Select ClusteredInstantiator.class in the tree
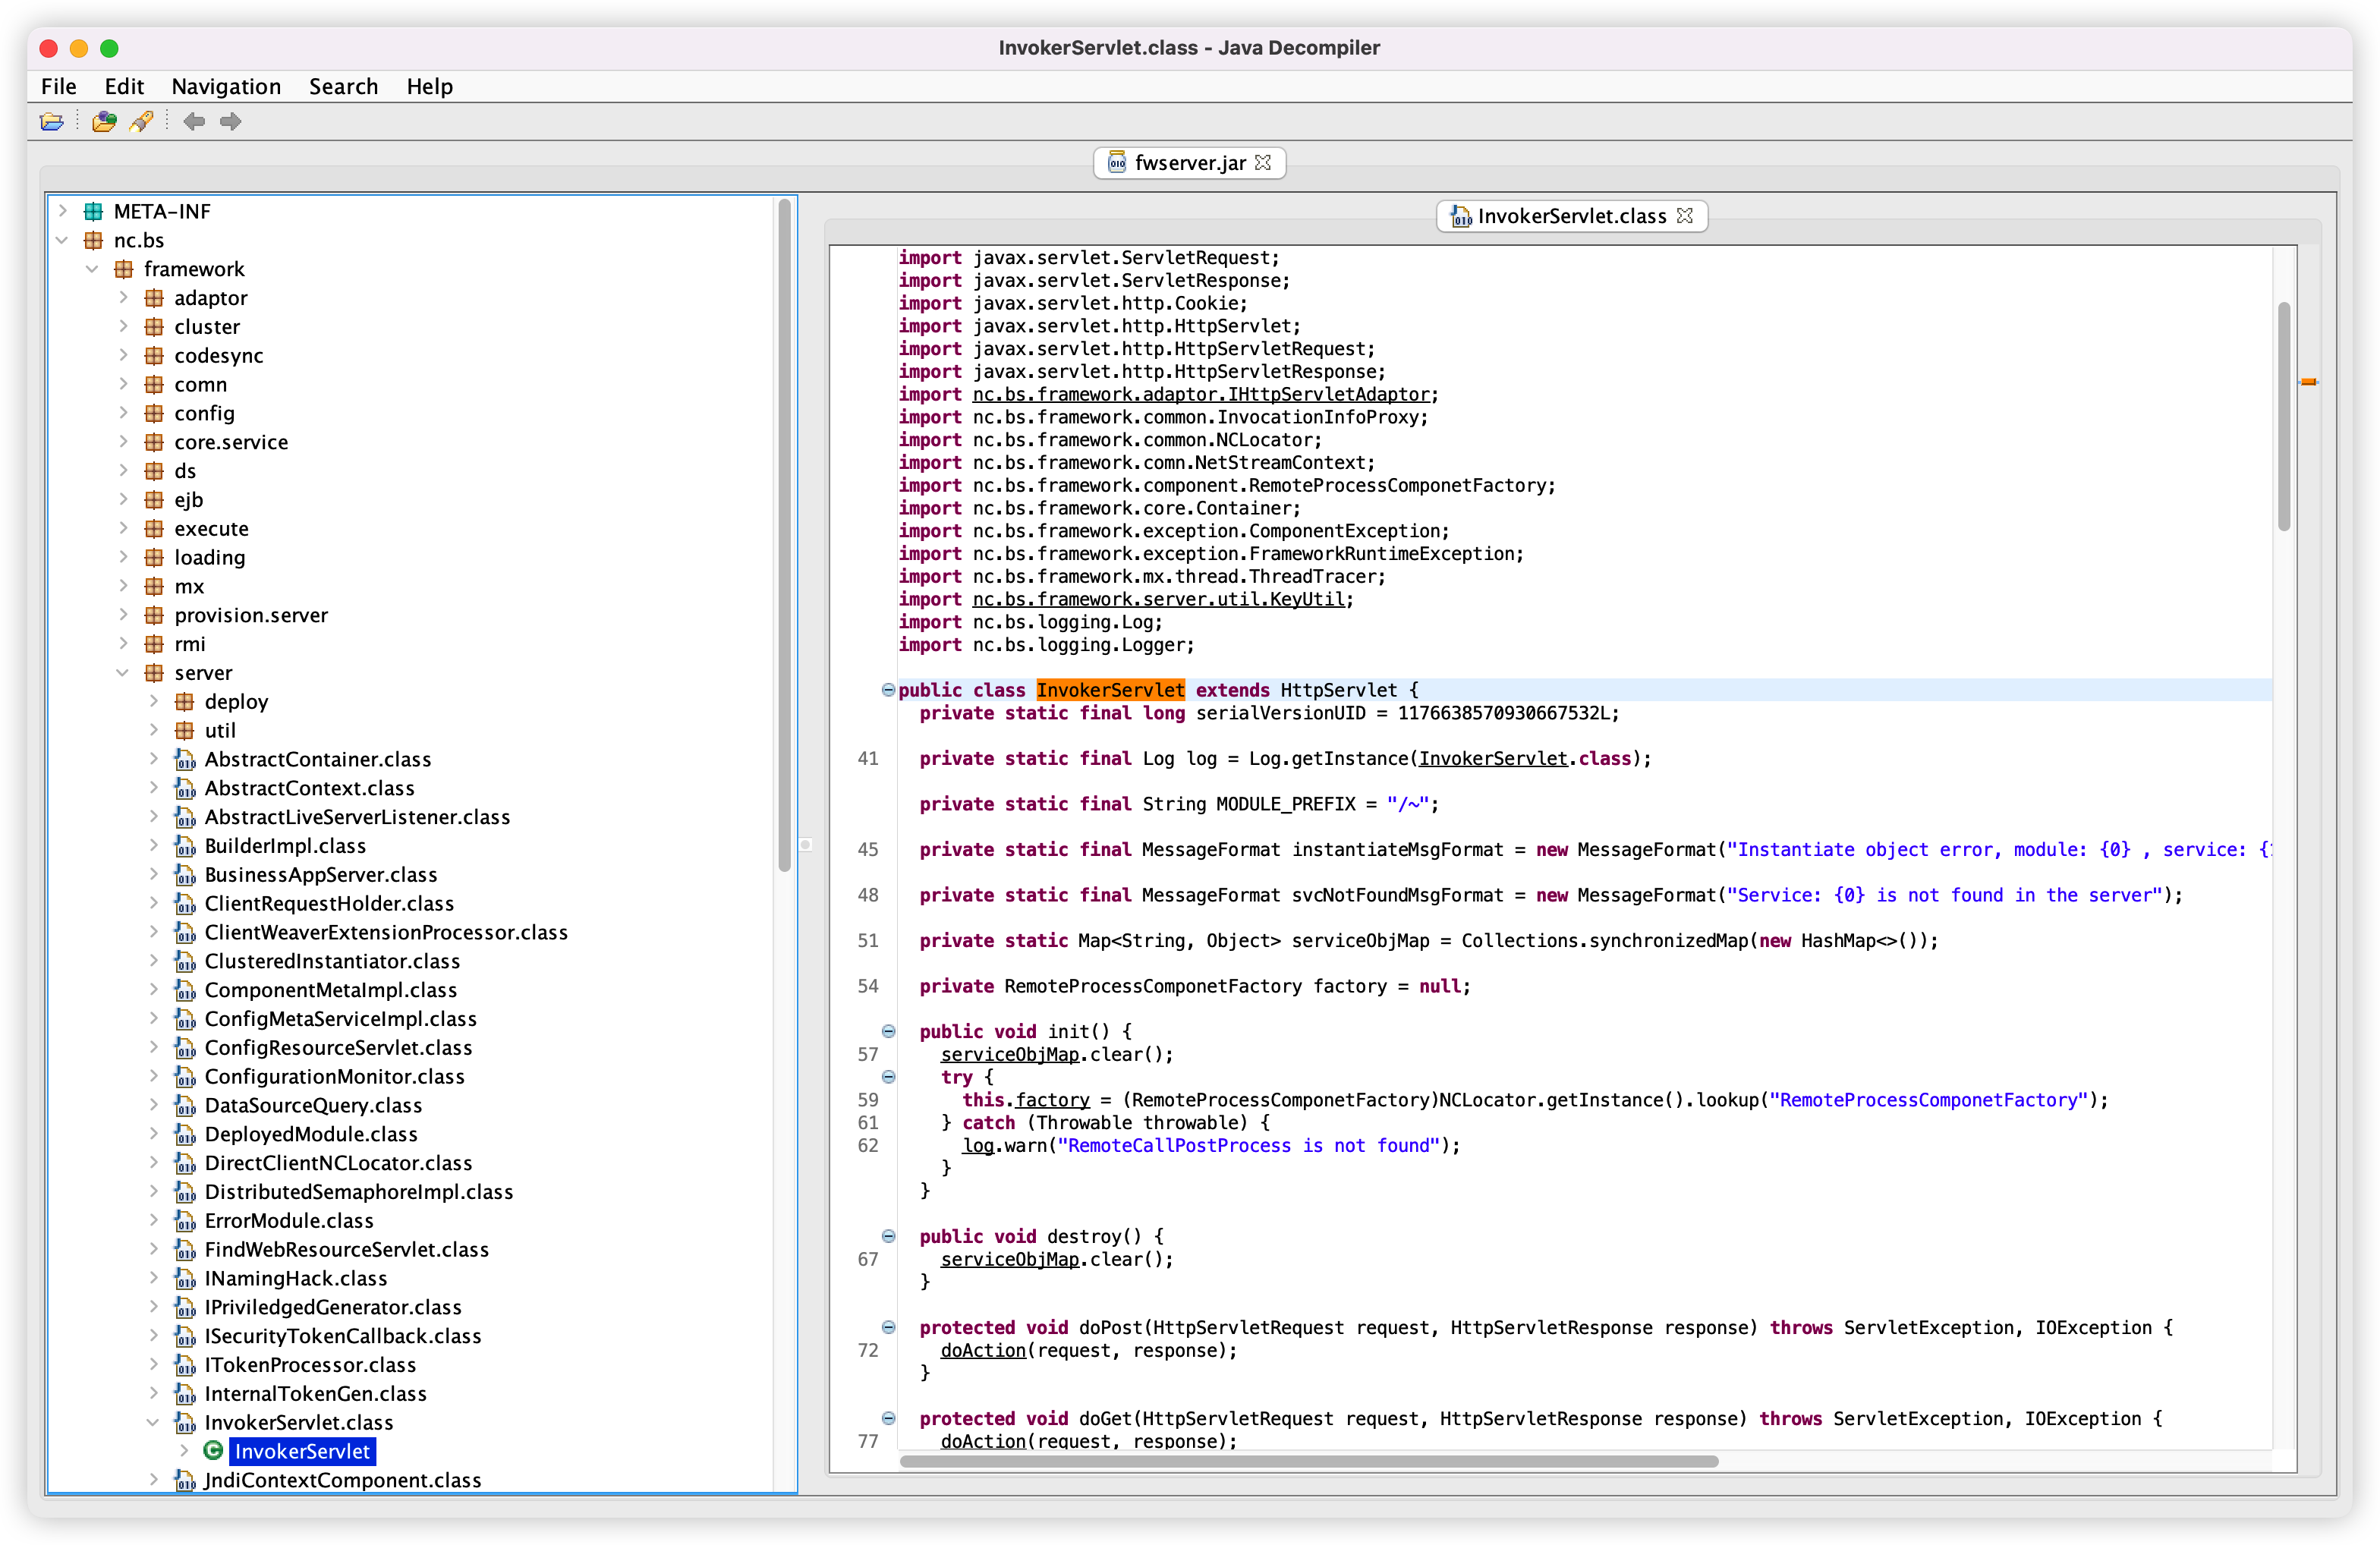 (332, 961)
